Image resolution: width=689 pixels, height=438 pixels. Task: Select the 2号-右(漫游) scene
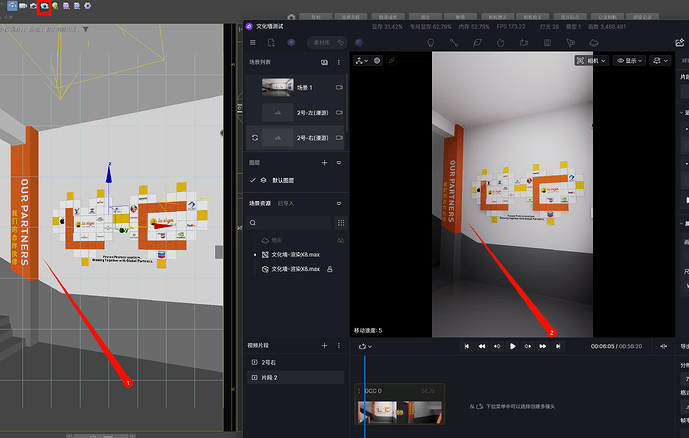pyautogui.click(x=295, y=138)
